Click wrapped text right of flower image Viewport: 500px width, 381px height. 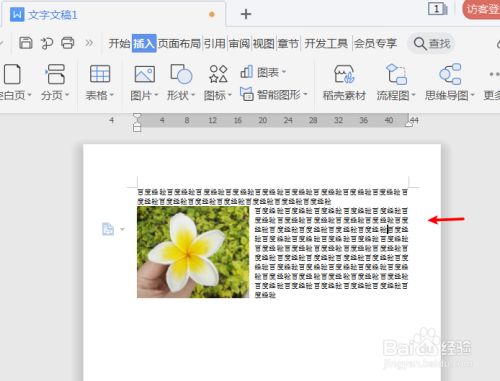(x=331, y=253)
